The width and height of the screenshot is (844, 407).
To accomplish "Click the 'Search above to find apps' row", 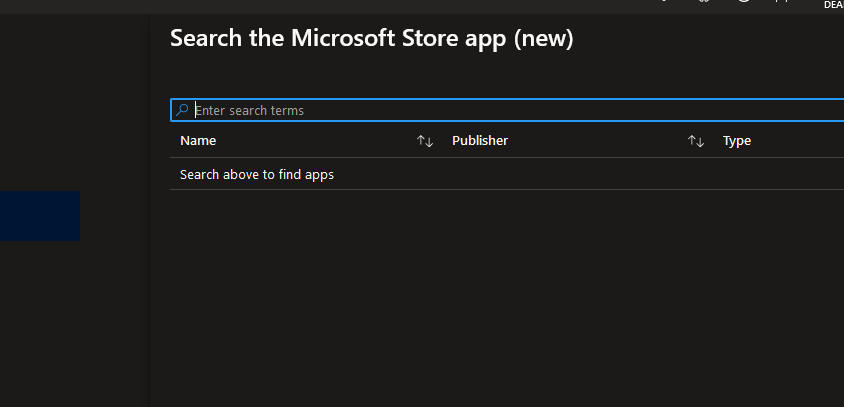I will click(x=507, y=174).
